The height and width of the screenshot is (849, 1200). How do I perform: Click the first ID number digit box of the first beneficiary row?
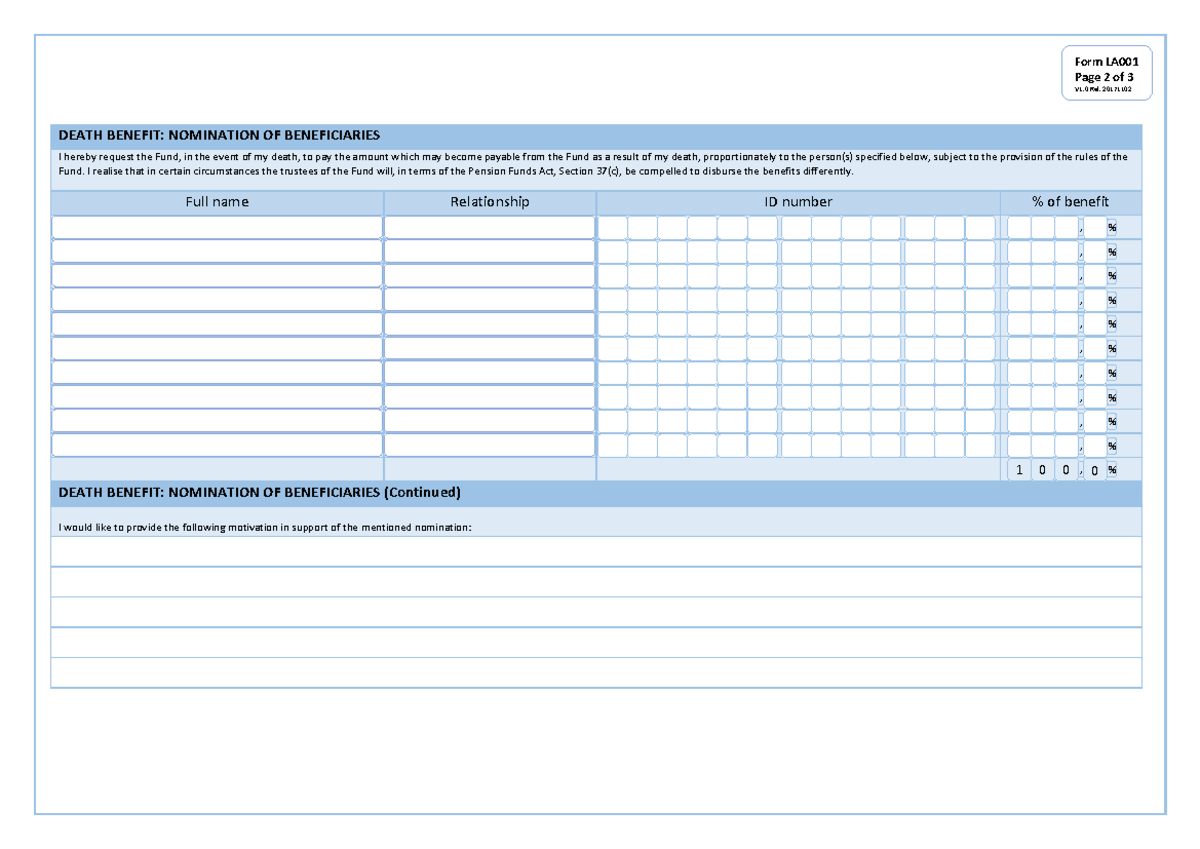tap(613, 228)
